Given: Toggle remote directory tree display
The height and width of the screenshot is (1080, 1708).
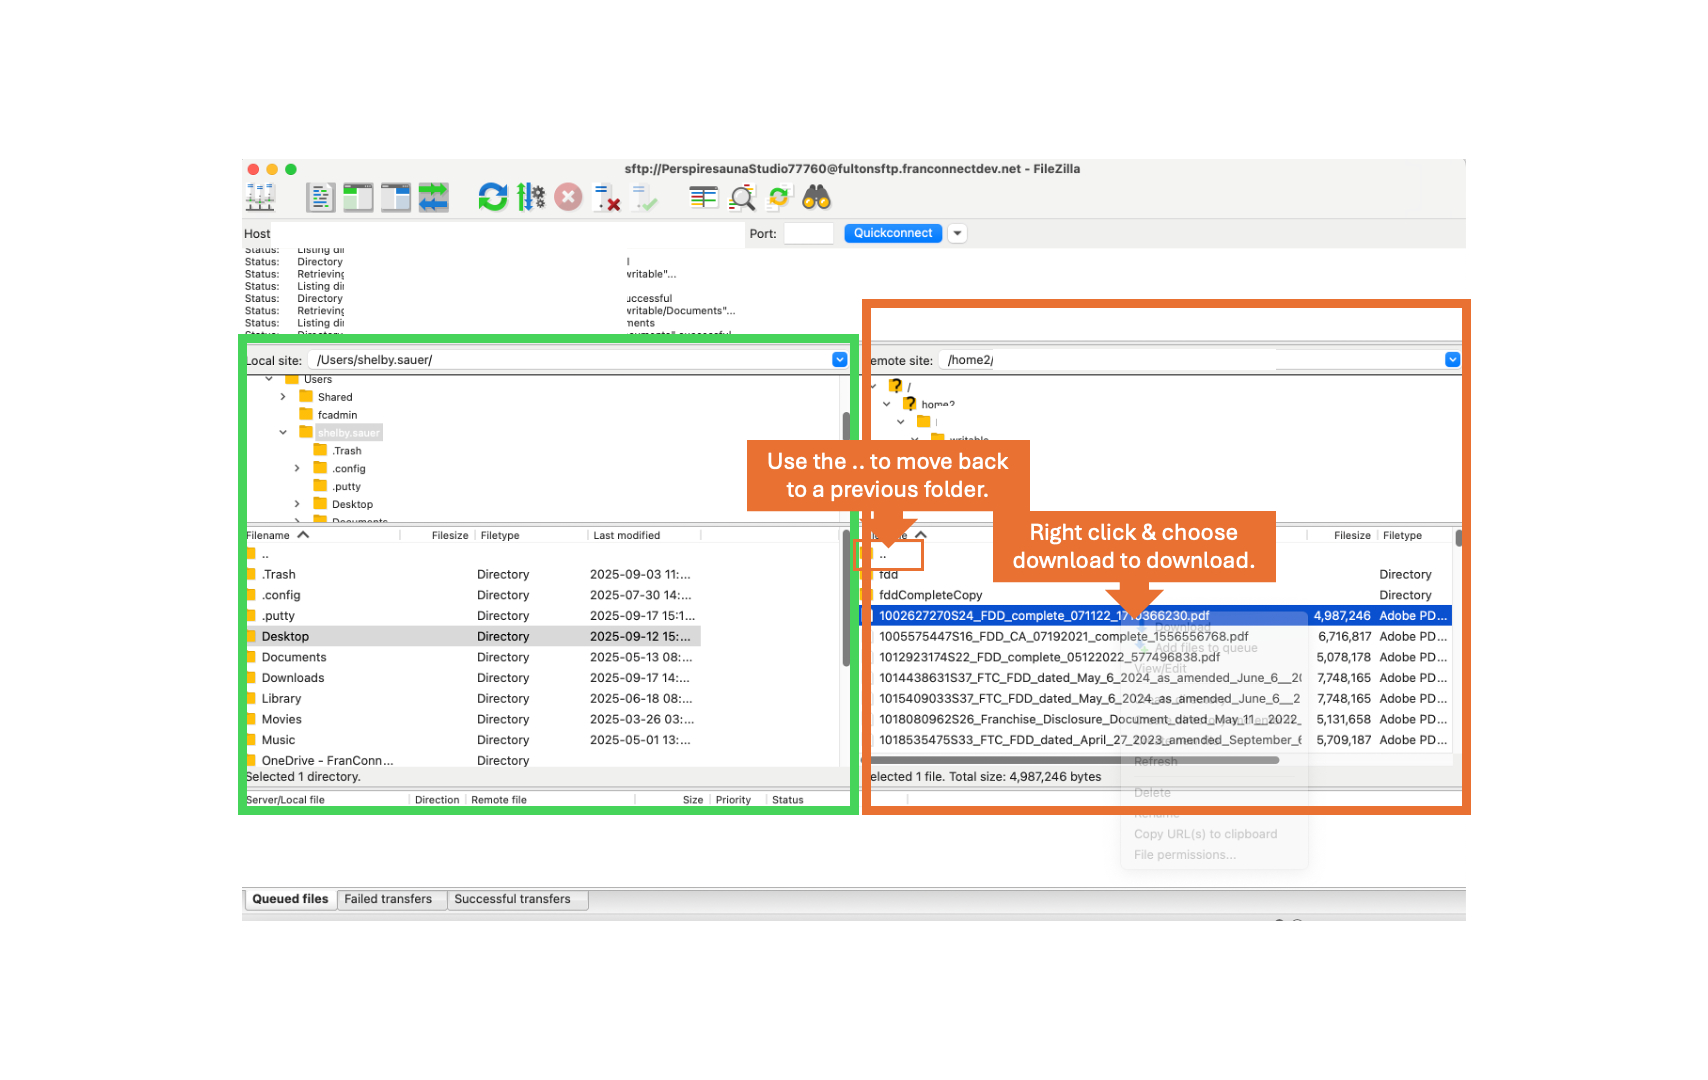Looking at the screenshot, I should tap(396, 197).
